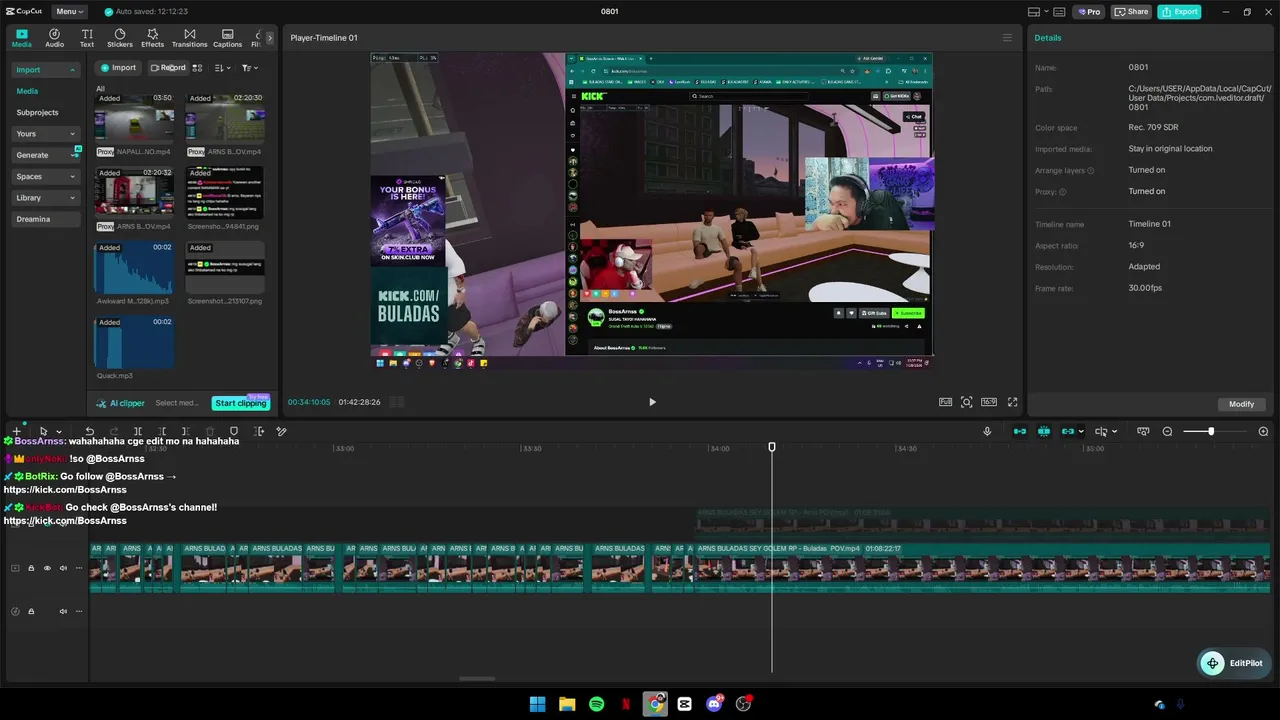
Task: Change the player aspect ratio 16:9 icon
Action: pos(989,402)
